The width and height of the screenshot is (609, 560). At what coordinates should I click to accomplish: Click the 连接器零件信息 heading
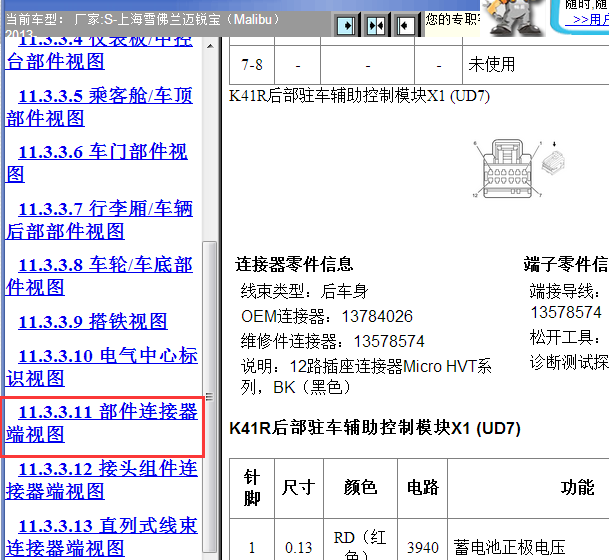pyautogui.click(x=294, y=264)
